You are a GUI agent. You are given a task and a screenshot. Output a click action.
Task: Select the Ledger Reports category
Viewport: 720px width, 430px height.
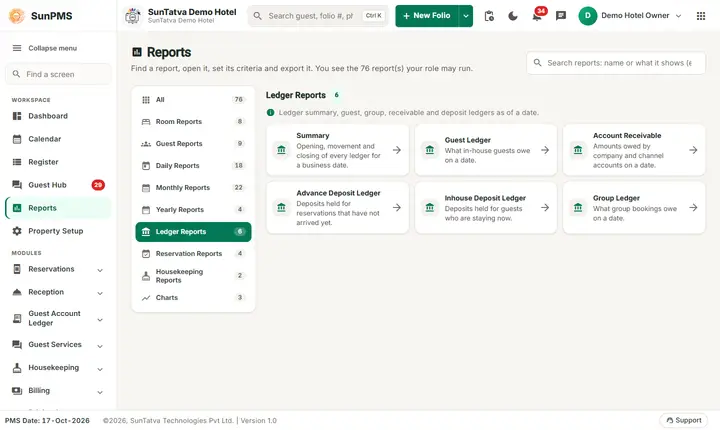(x=193, y=232)
